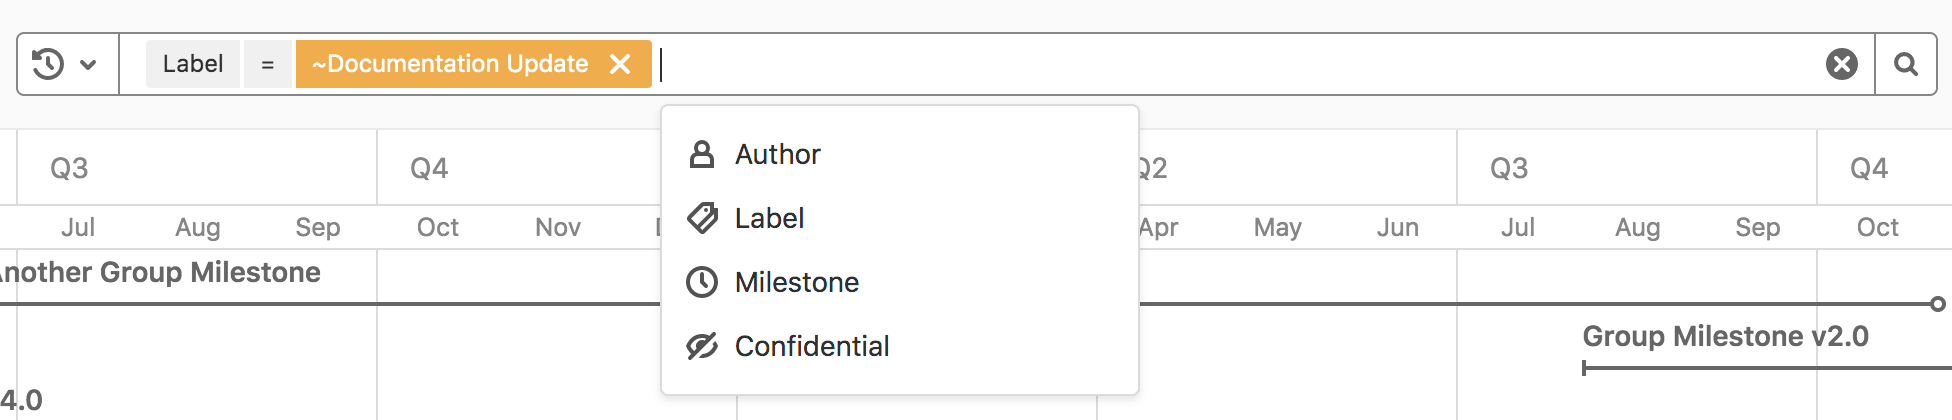1952x420 pixels.
Task: Click the magnifier search button
Action: pos(1906,64)
